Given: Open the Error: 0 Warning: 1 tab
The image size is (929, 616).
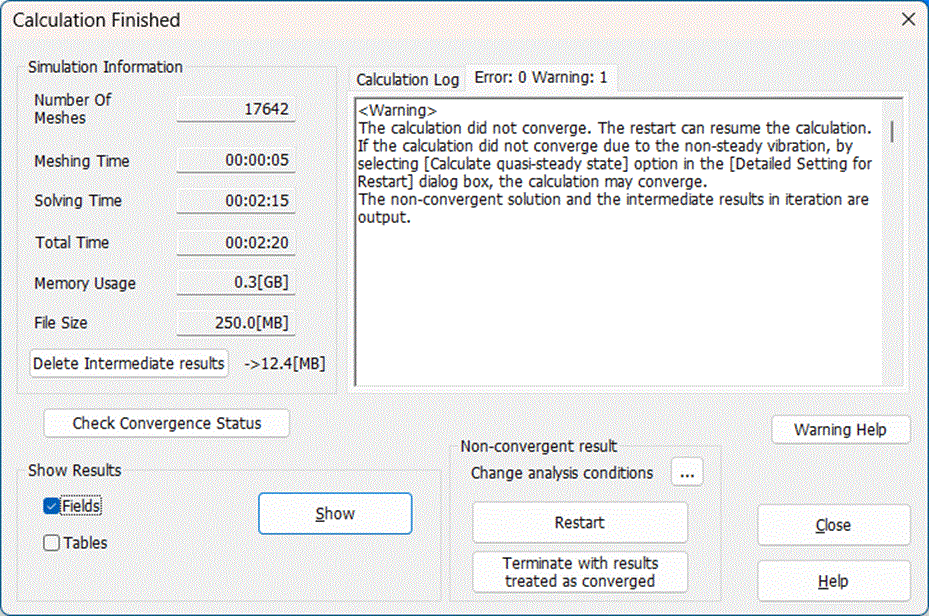Looking at the screenshot, I should click(x=540, y=78).
